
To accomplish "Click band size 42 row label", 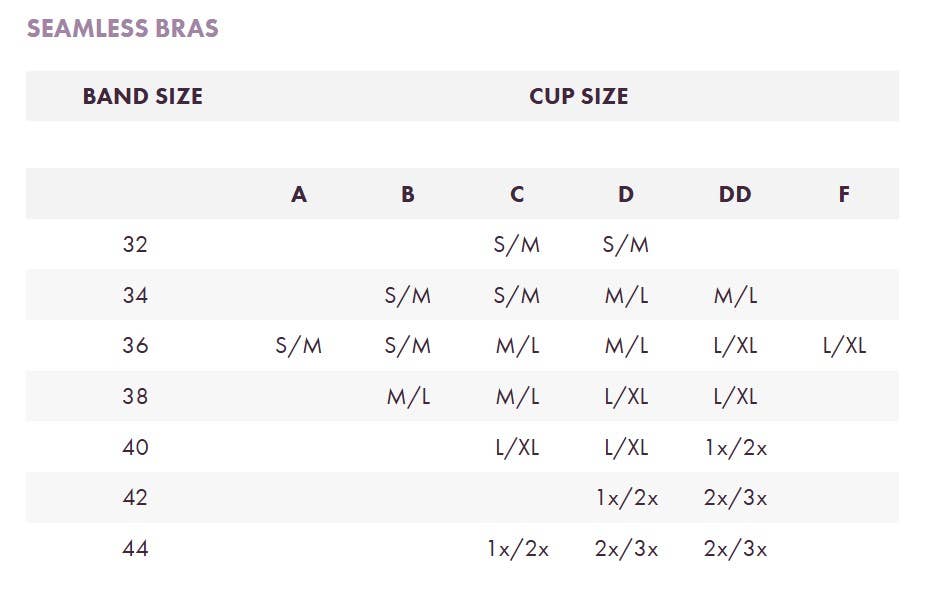I will point(135,498).
